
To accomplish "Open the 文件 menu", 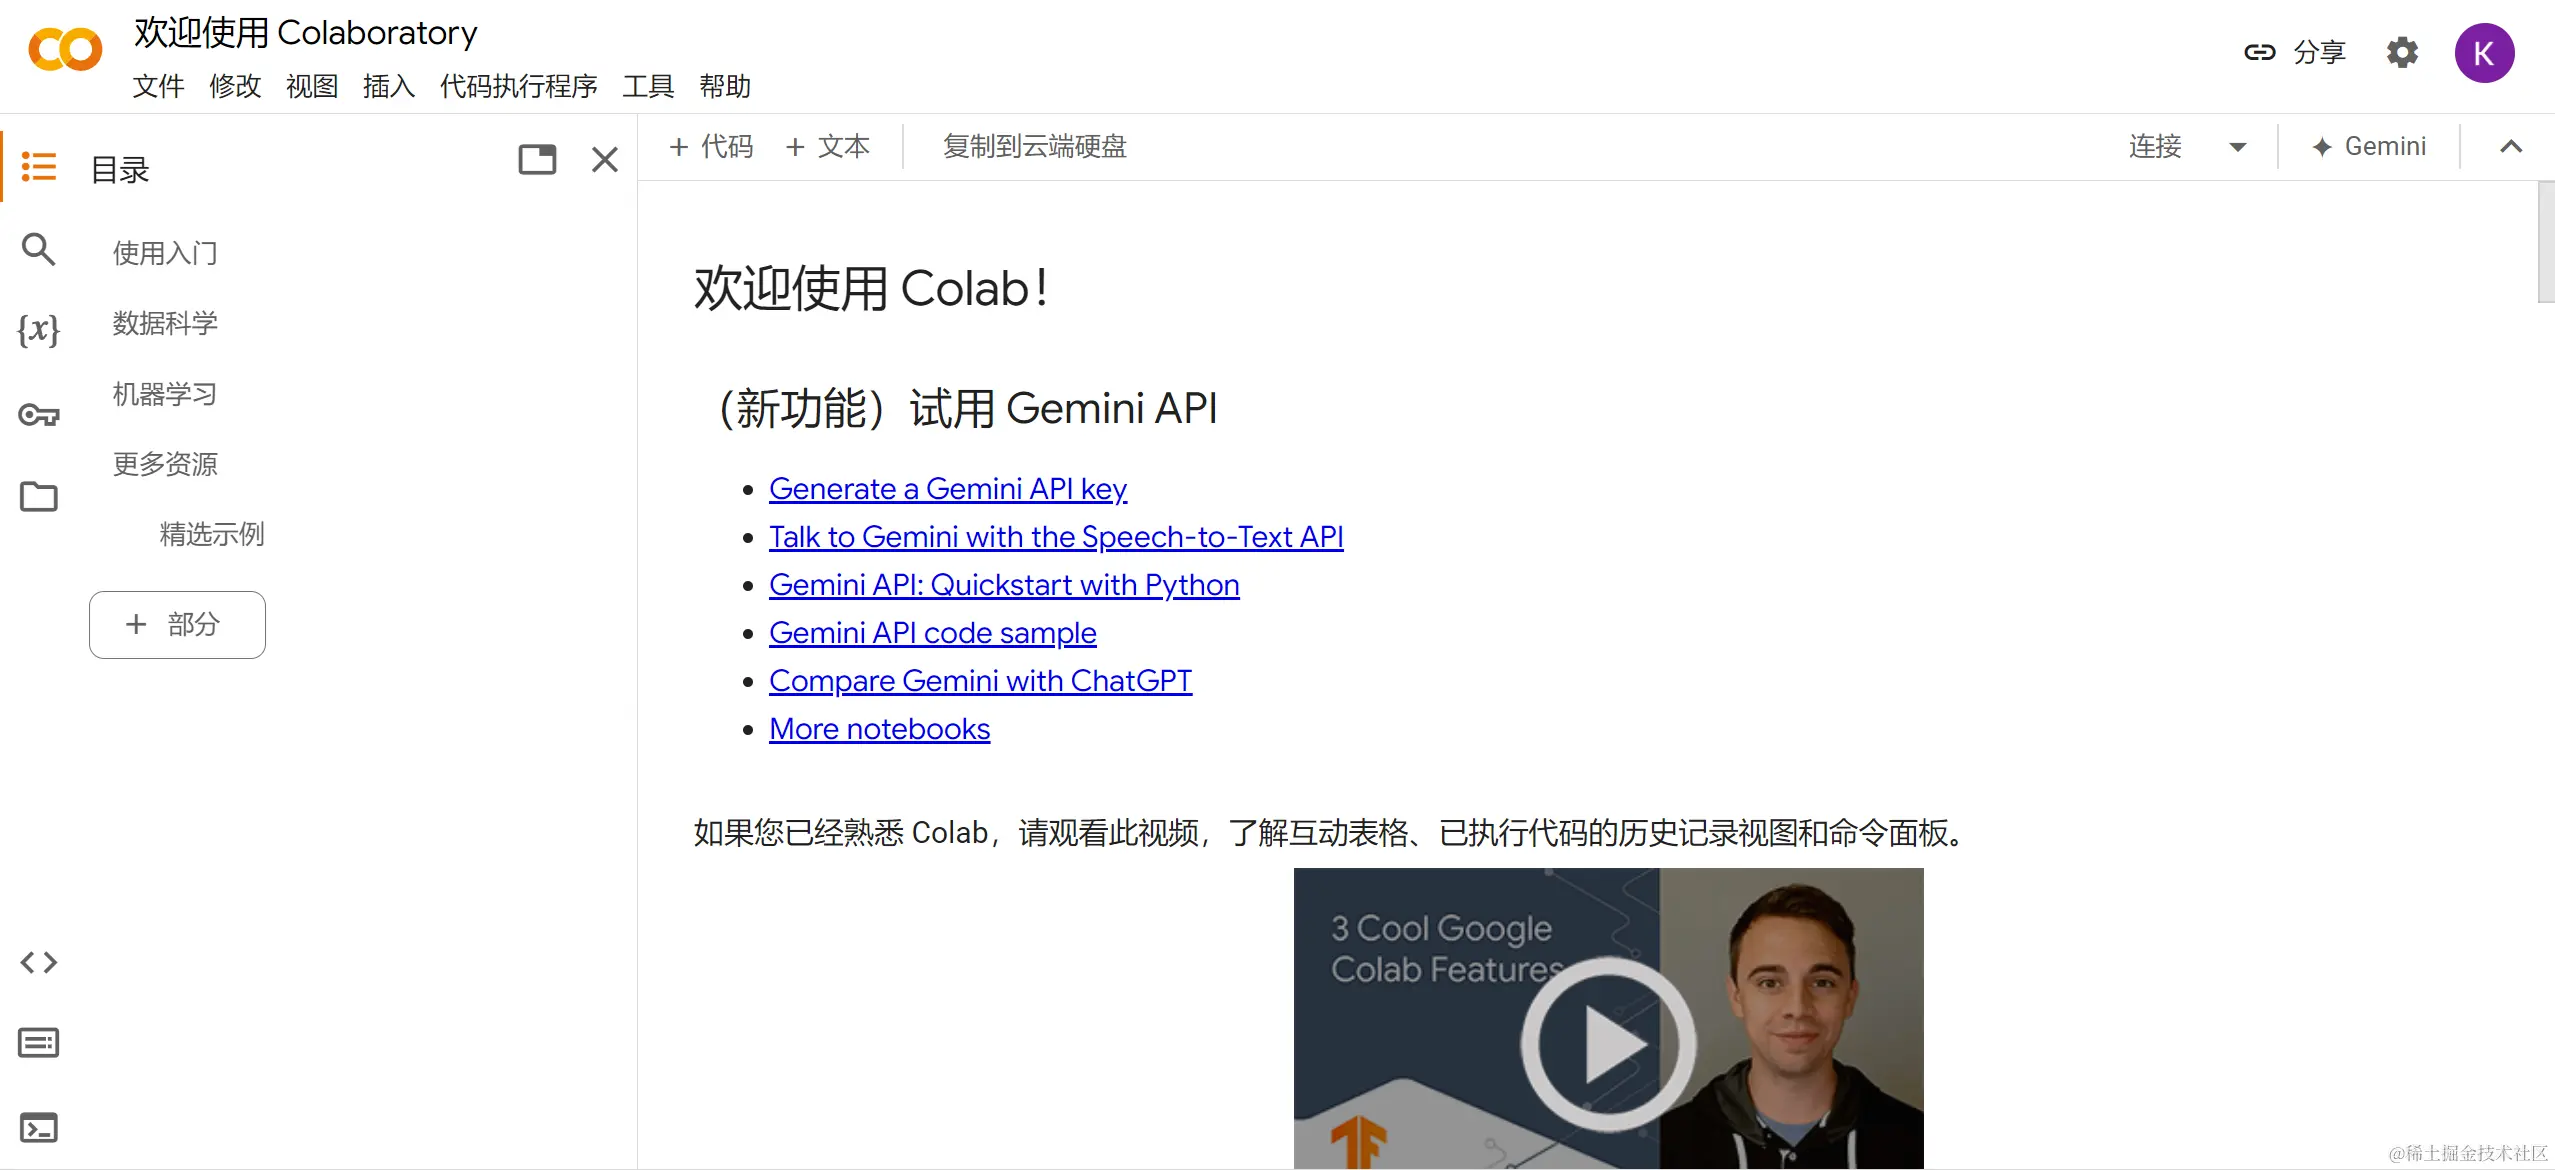I will point(158,86).
